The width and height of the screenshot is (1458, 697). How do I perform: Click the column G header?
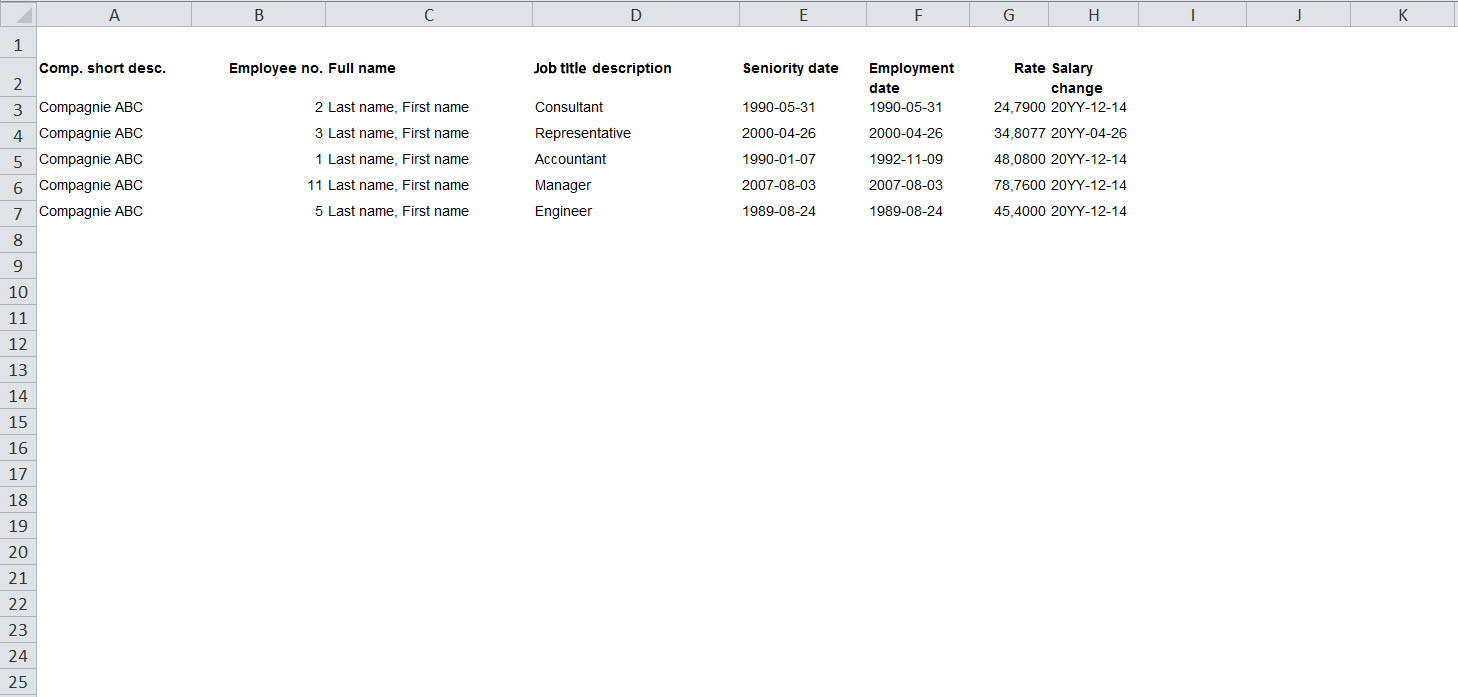[x=1008, y=14]
